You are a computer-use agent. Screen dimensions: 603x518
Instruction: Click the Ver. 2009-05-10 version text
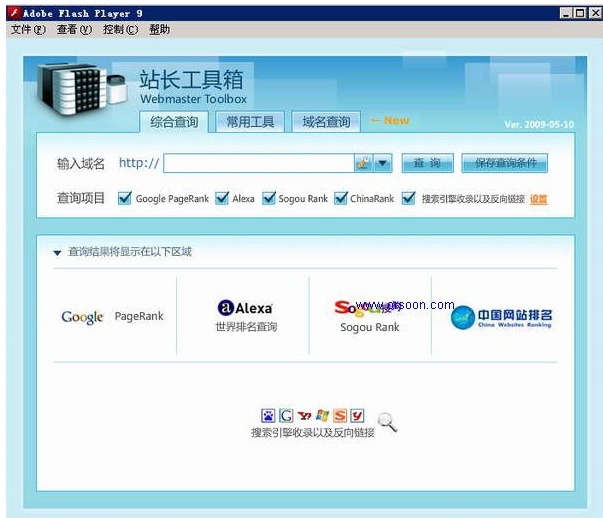pos(539,124)
